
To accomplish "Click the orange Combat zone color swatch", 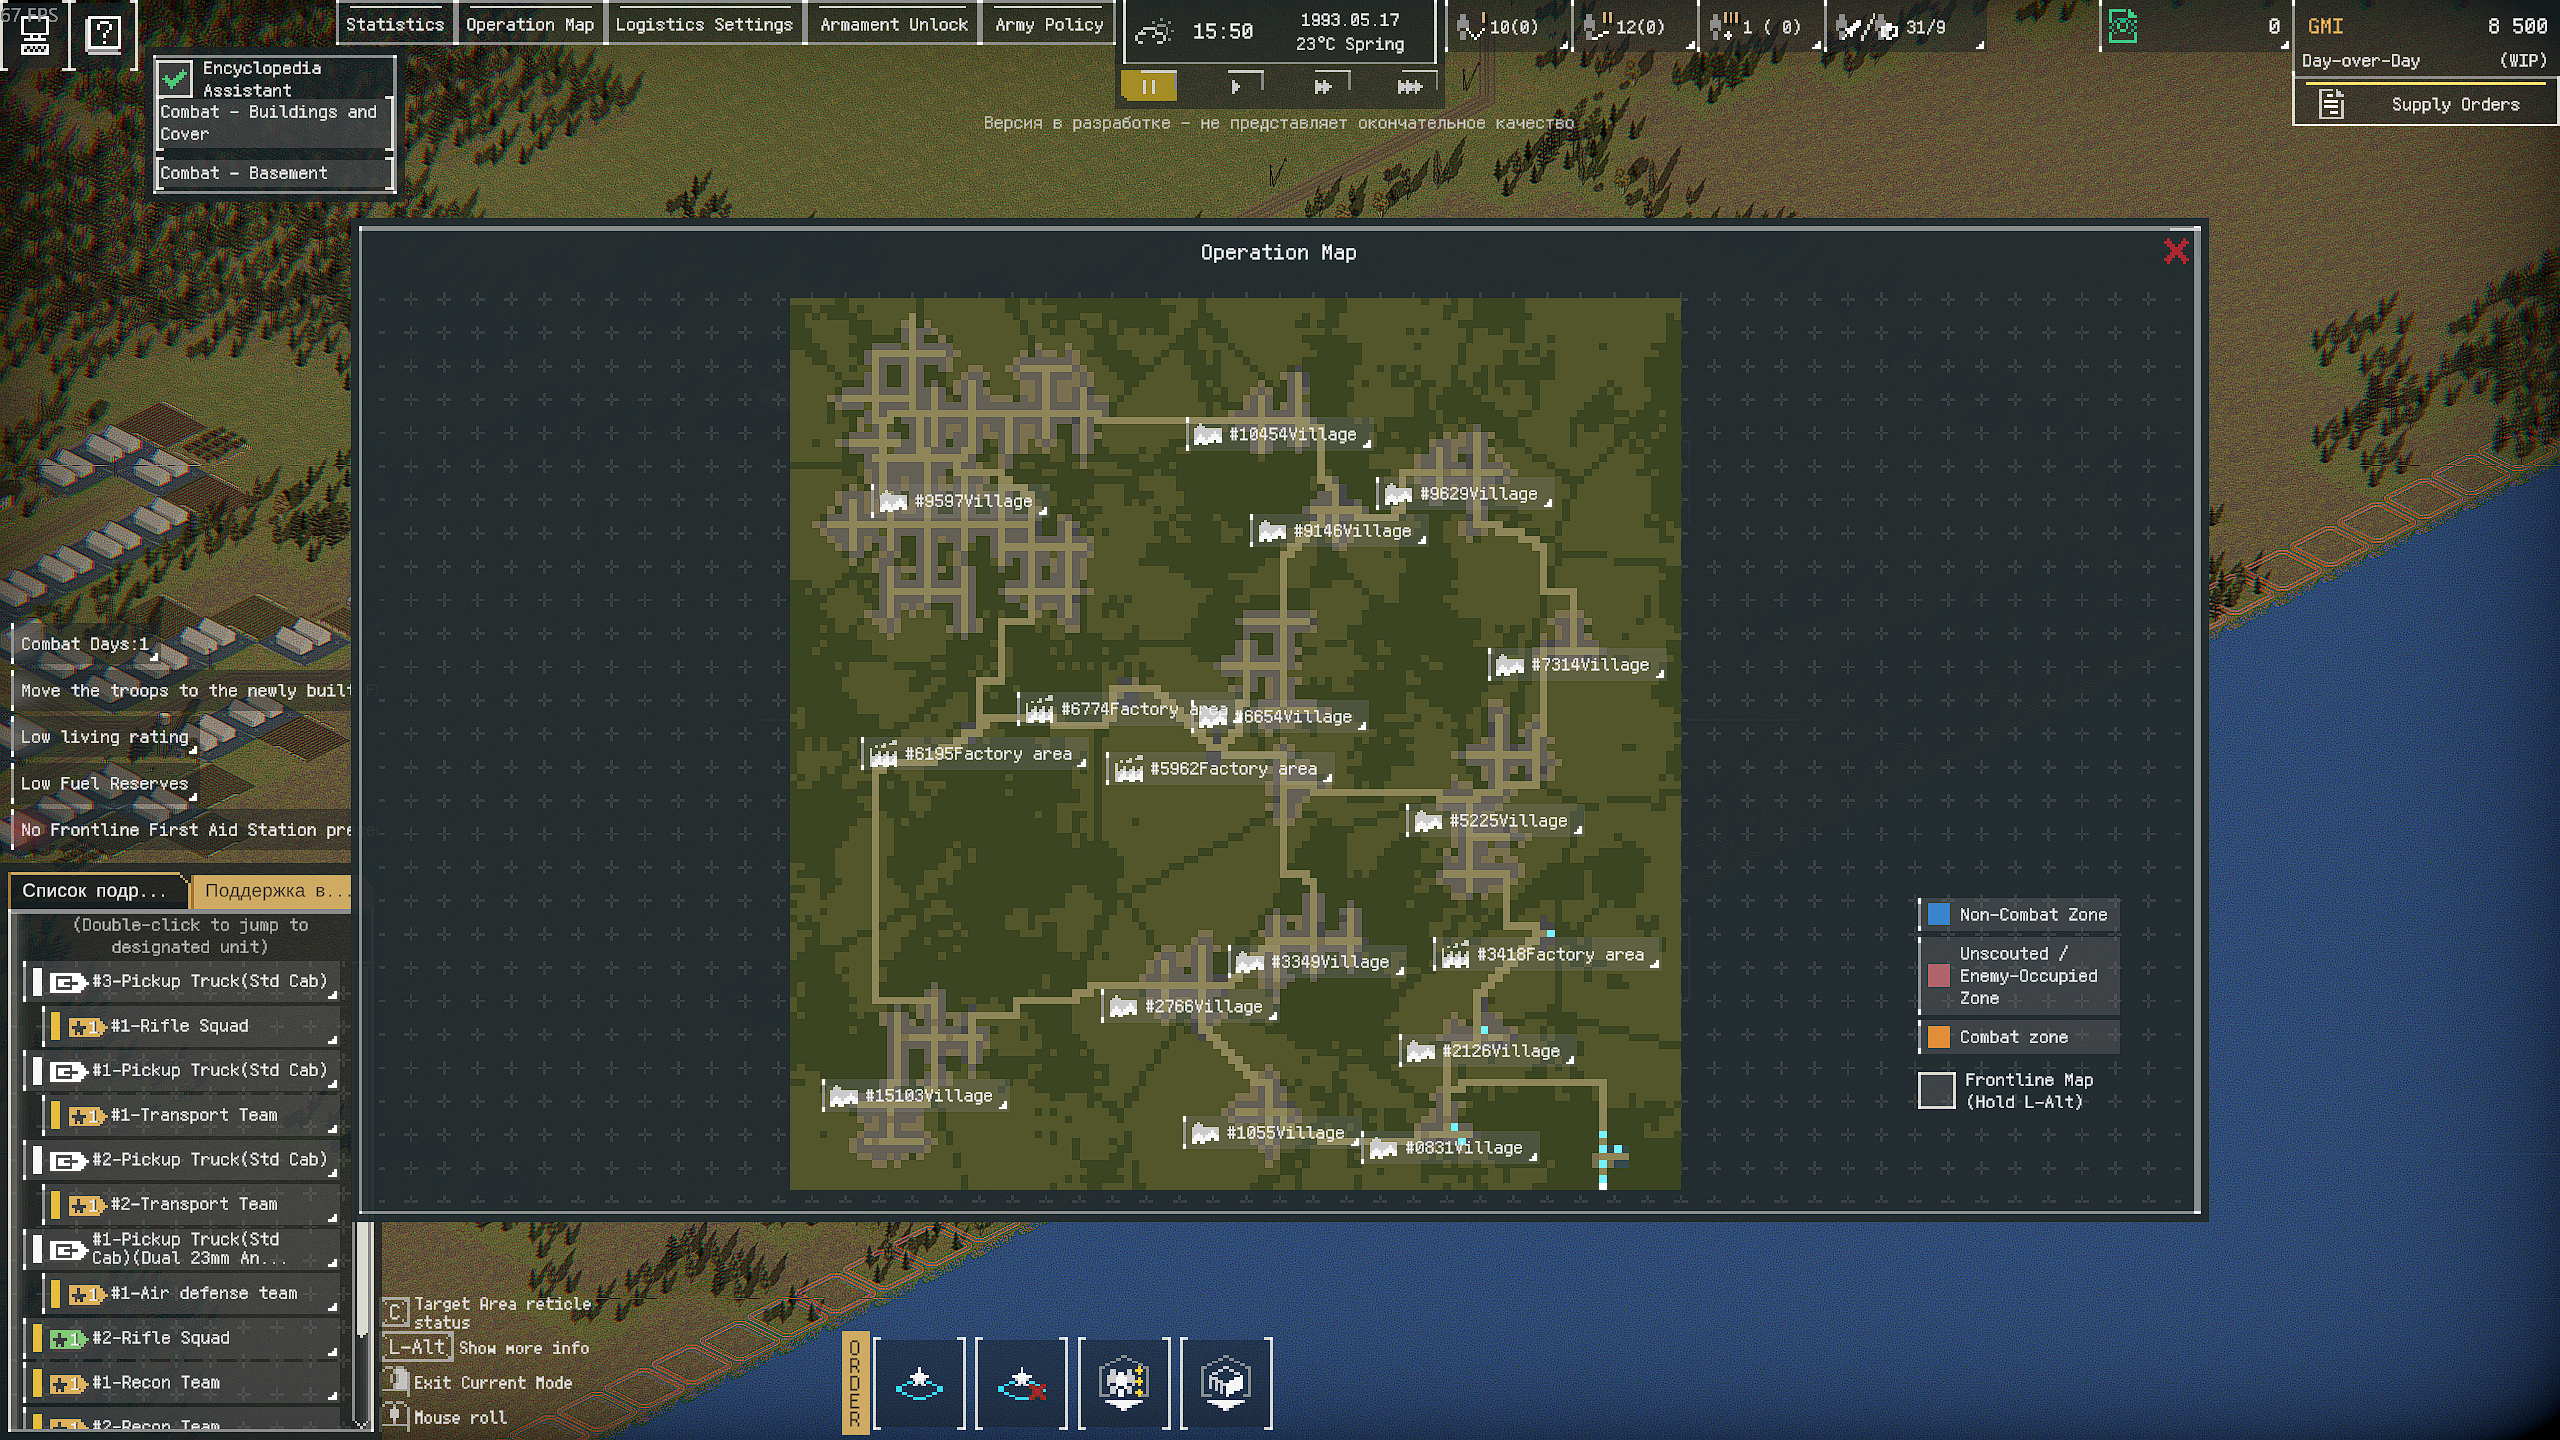I will [1938, 1037].
